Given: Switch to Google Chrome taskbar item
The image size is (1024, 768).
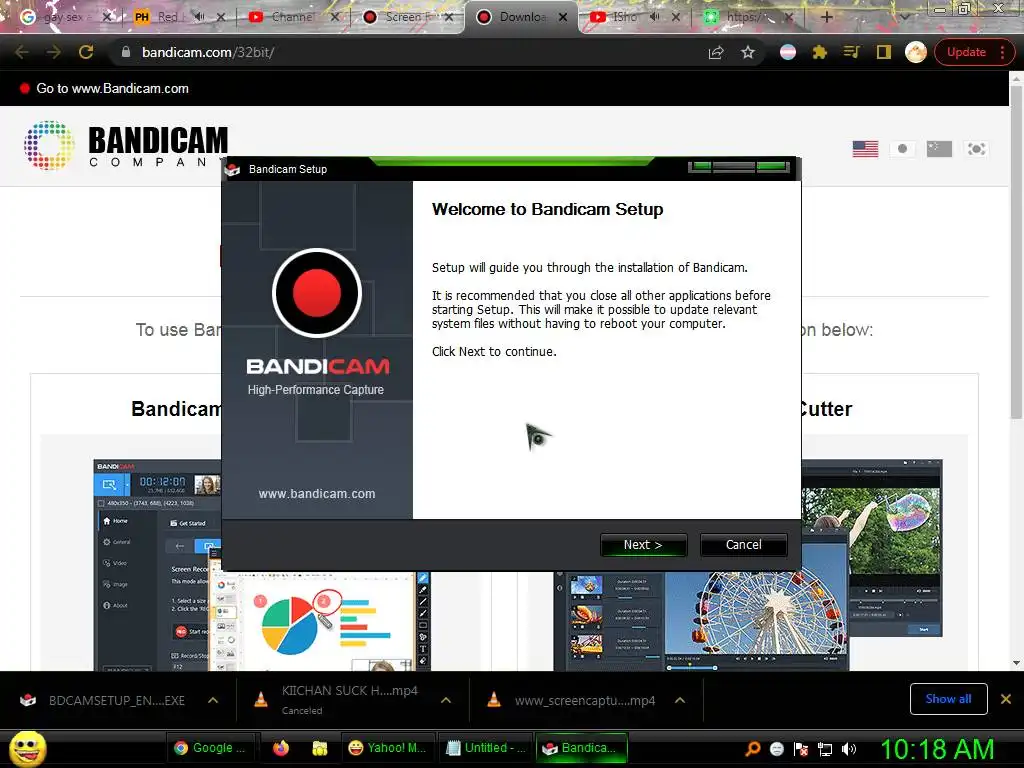Looking at the screenshot, I should [212, 748].
